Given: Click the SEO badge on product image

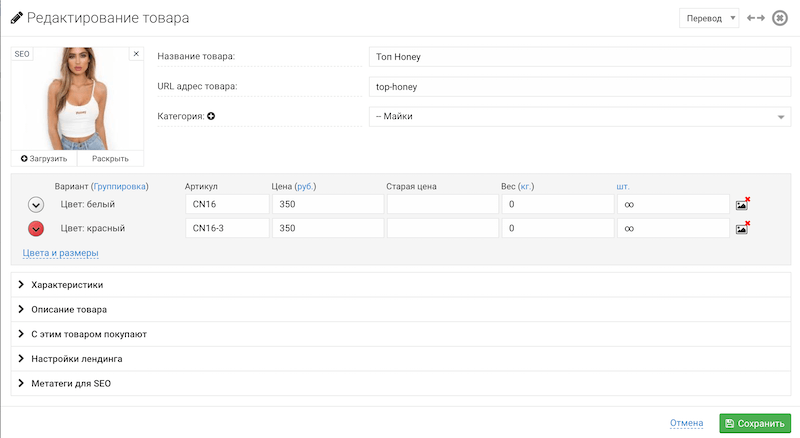Looking at the screenshot, I should pyautogui.click(x=22, y=54).
